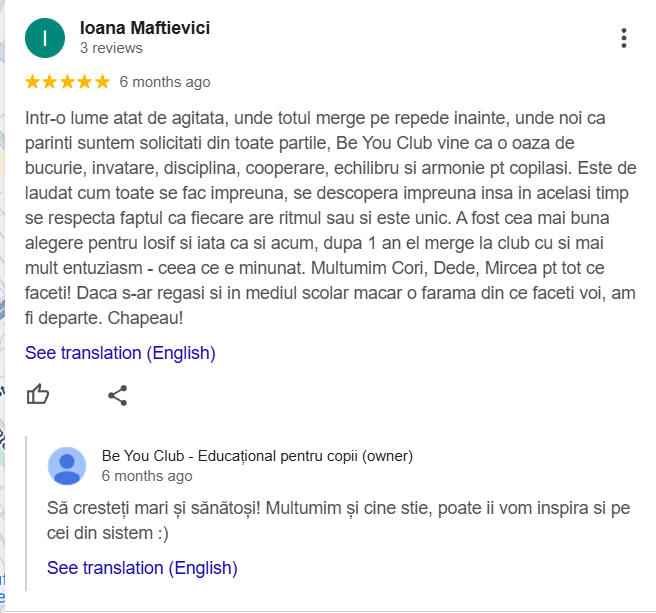This screenshot has width=656, height=613.
Task: Click the owner's blue profile avatar
Action: [x=67, y=466]
